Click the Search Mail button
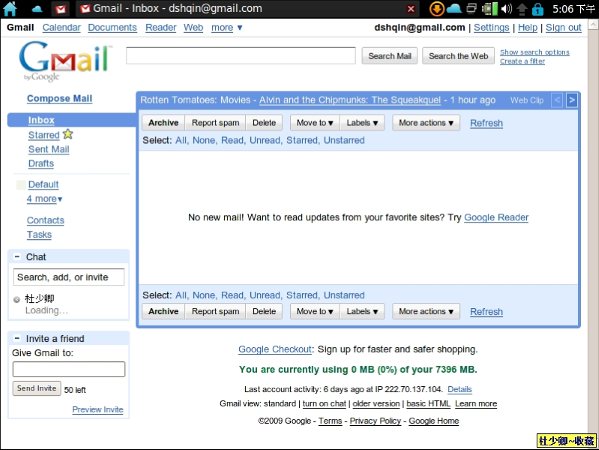599x450 pixels. (x=390, y=56)
